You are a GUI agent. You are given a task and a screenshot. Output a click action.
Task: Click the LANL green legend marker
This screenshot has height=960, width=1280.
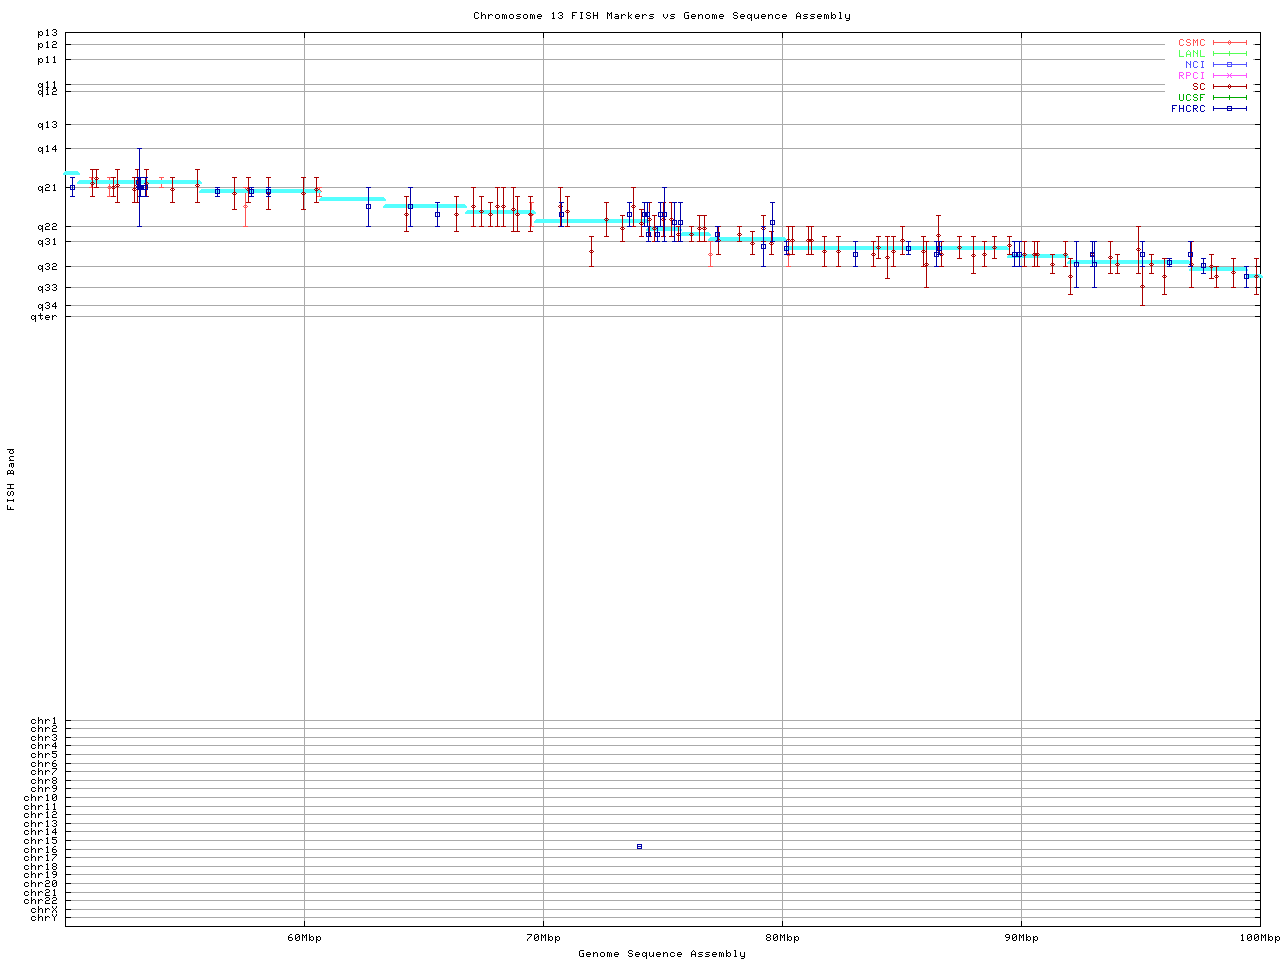[1230, 54]
